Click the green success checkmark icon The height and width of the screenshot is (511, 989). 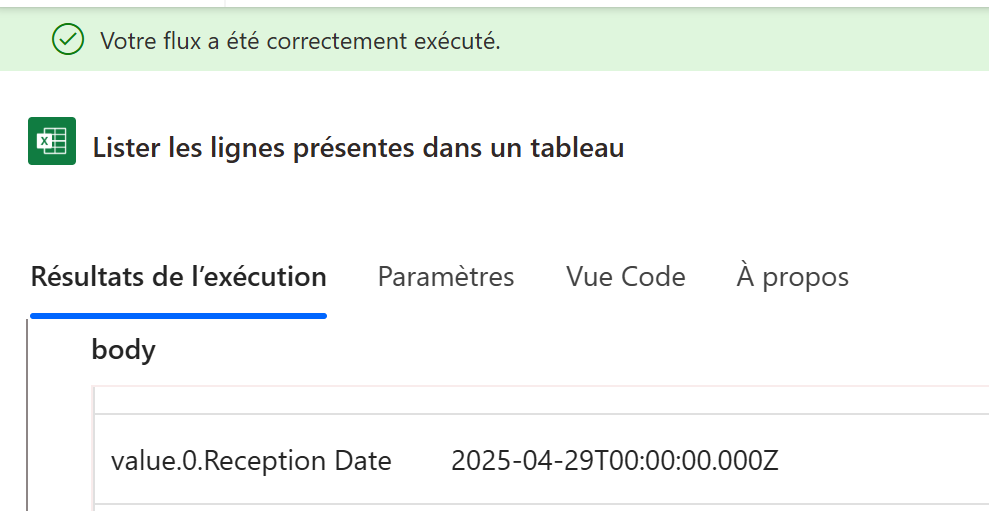[x=67, y=39]
